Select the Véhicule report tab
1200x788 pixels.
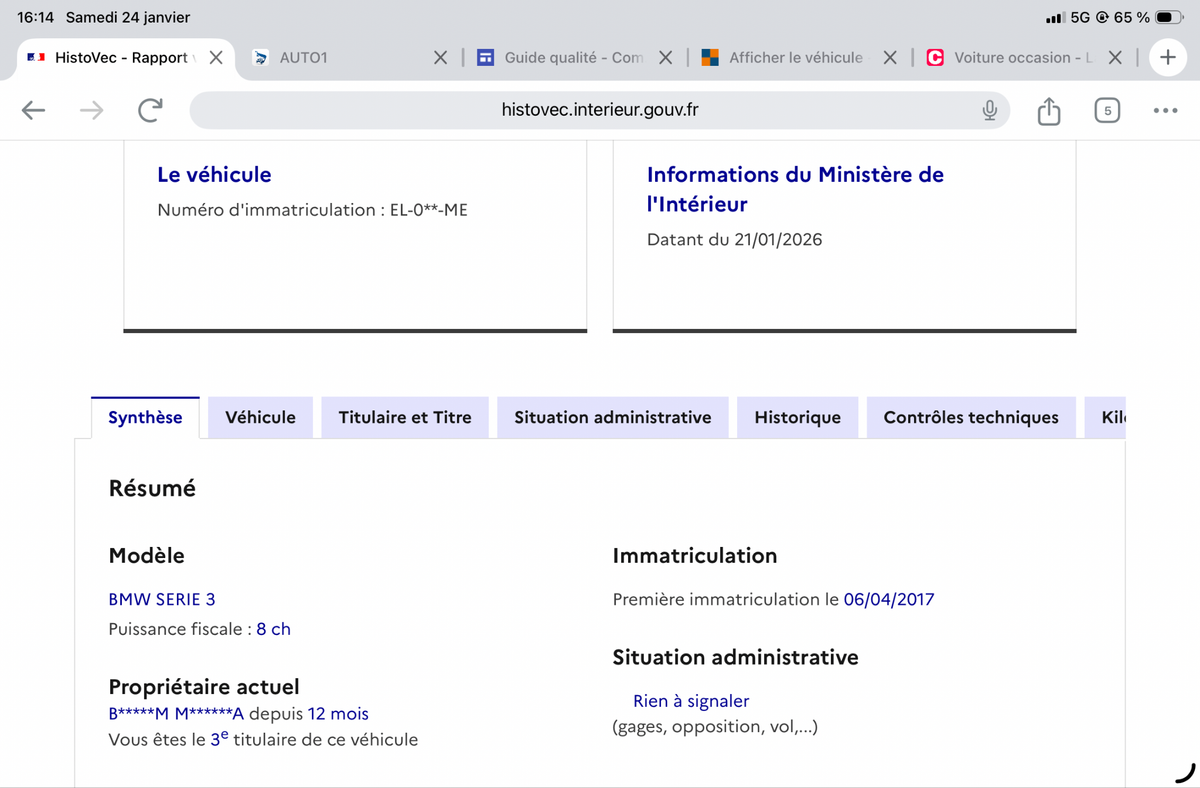coord(260,418)
